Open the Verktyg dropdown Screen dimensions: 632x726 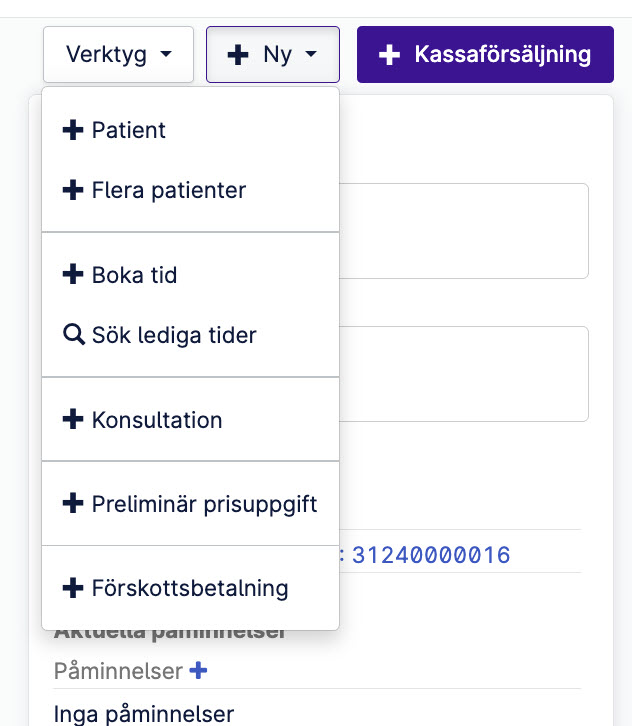[118, 54]
